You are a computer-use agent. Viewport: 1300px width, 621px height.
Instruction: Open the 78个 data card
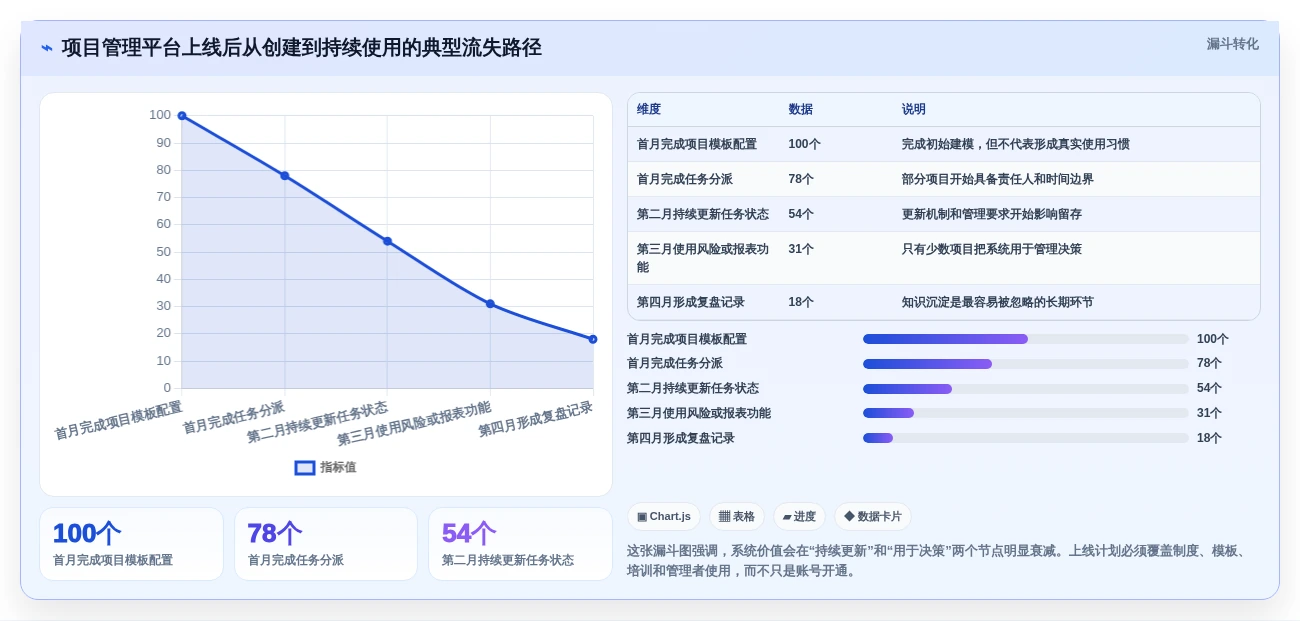pyautogui.click(x=326, y=544)
